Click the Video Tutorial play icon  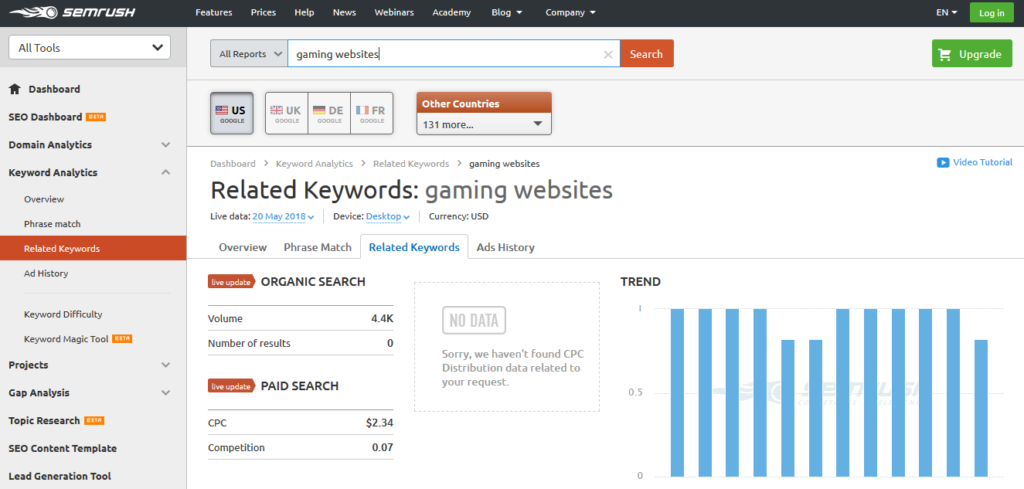click(942, 163)
